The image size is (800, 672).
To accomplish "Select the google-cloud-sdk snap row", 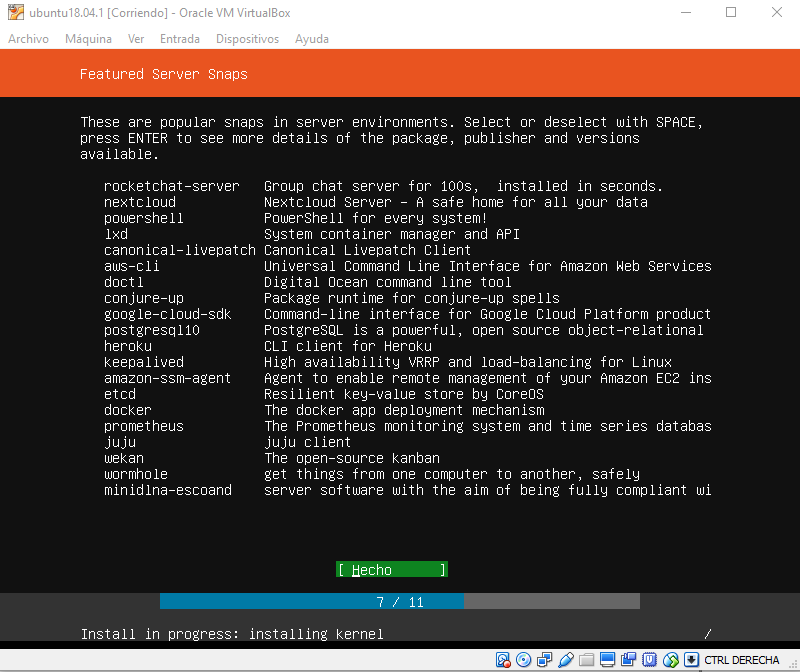I will [408, 314].
